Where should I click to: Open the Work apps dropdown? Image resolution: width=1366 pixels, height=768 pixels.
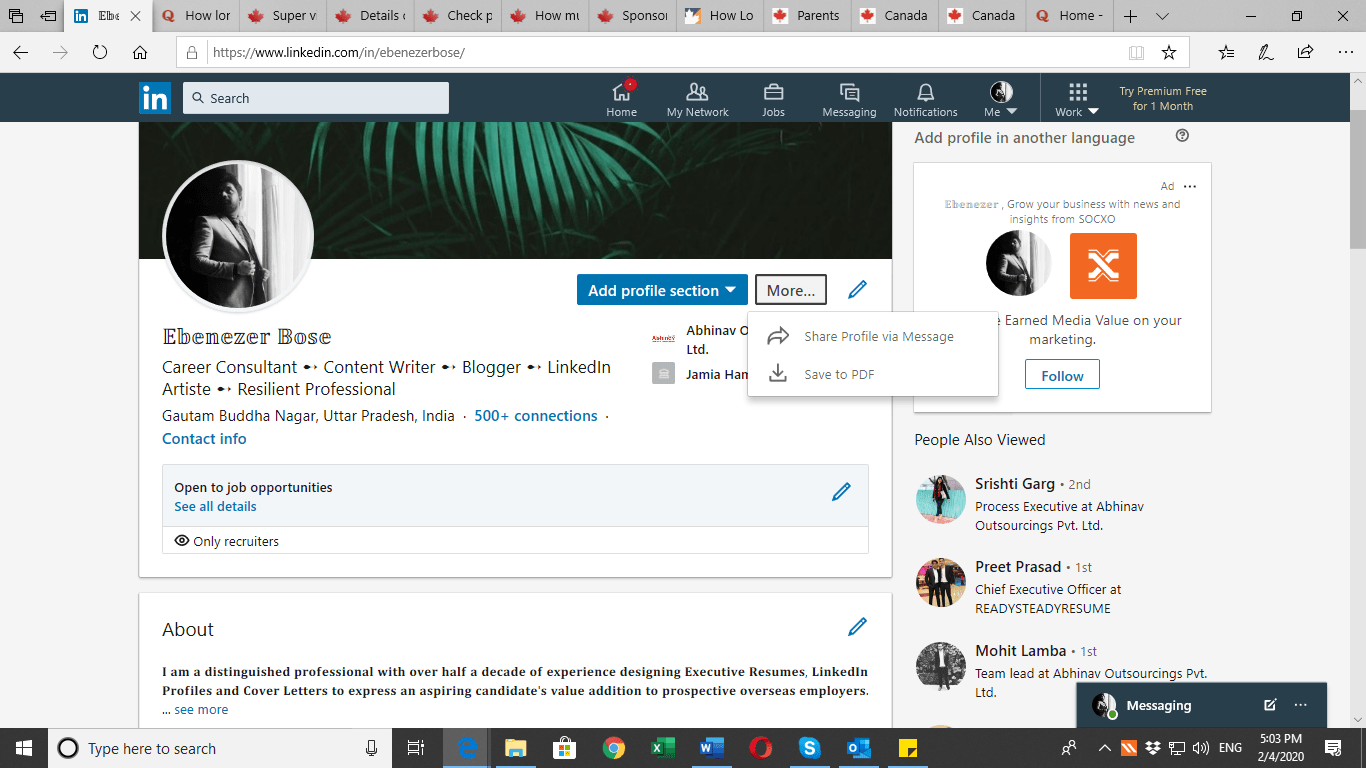(x=1077, y=98)
